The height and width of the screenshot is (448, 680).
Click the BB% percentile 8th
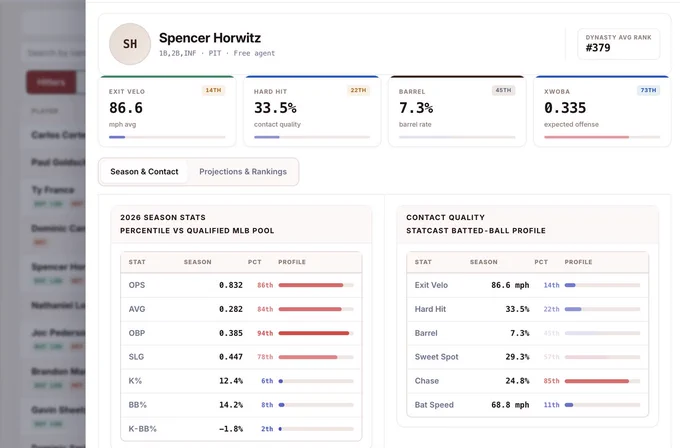tap(267, 405)
